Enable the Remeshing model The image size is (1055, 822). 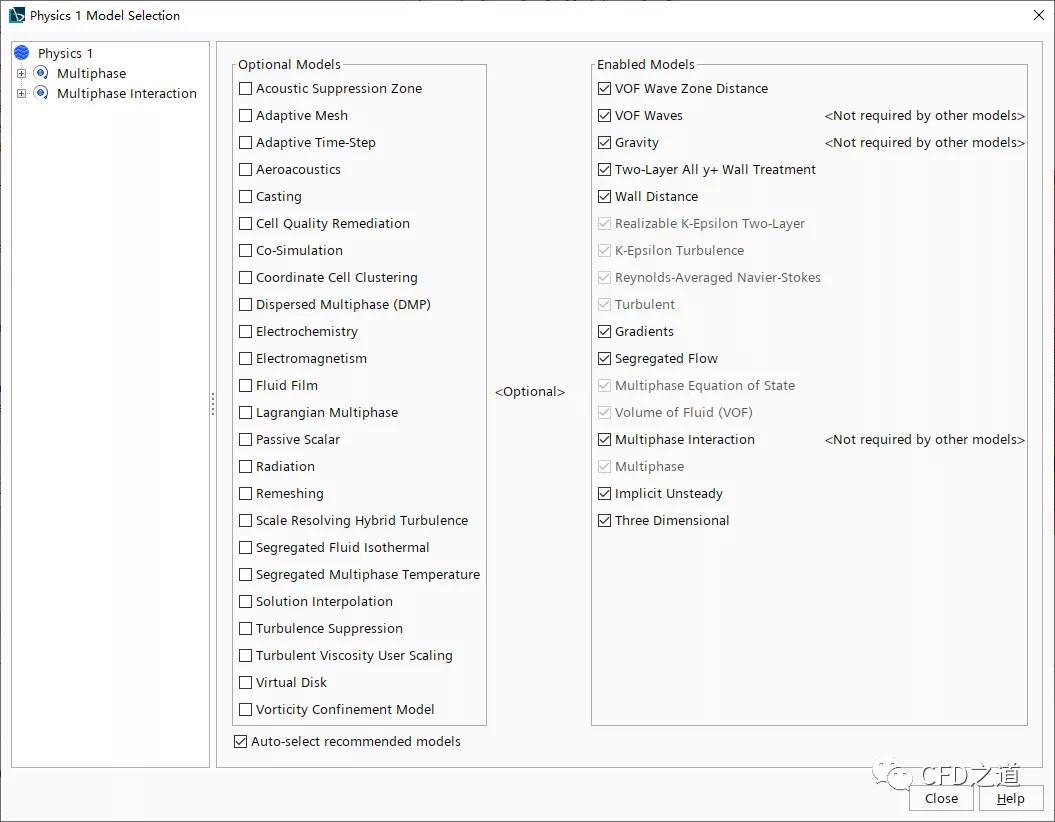point(246,493)
